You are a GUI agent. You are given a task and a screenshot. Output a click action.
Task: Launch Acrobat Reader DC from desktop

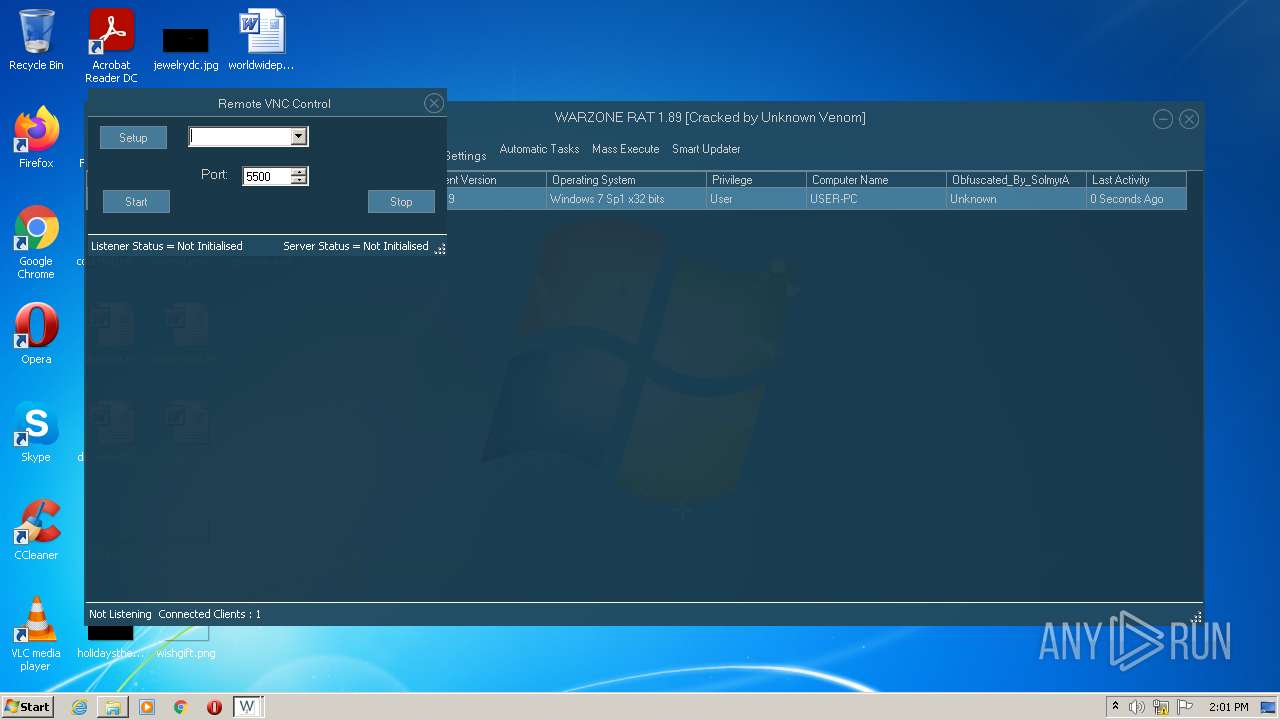(111, 46)
